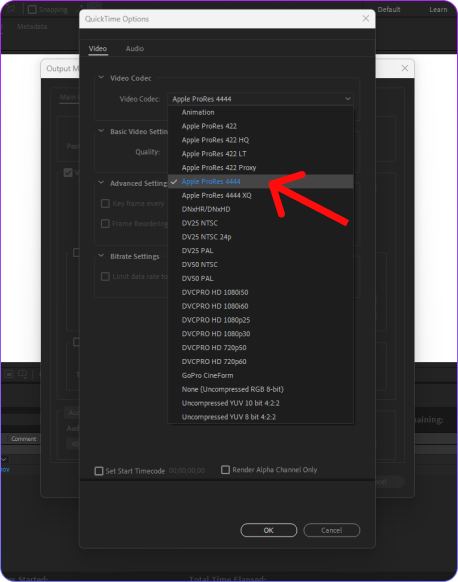This screenshot has height=582, width=458.
Task: Close the Output Module window
Action: tap(405, 68)
